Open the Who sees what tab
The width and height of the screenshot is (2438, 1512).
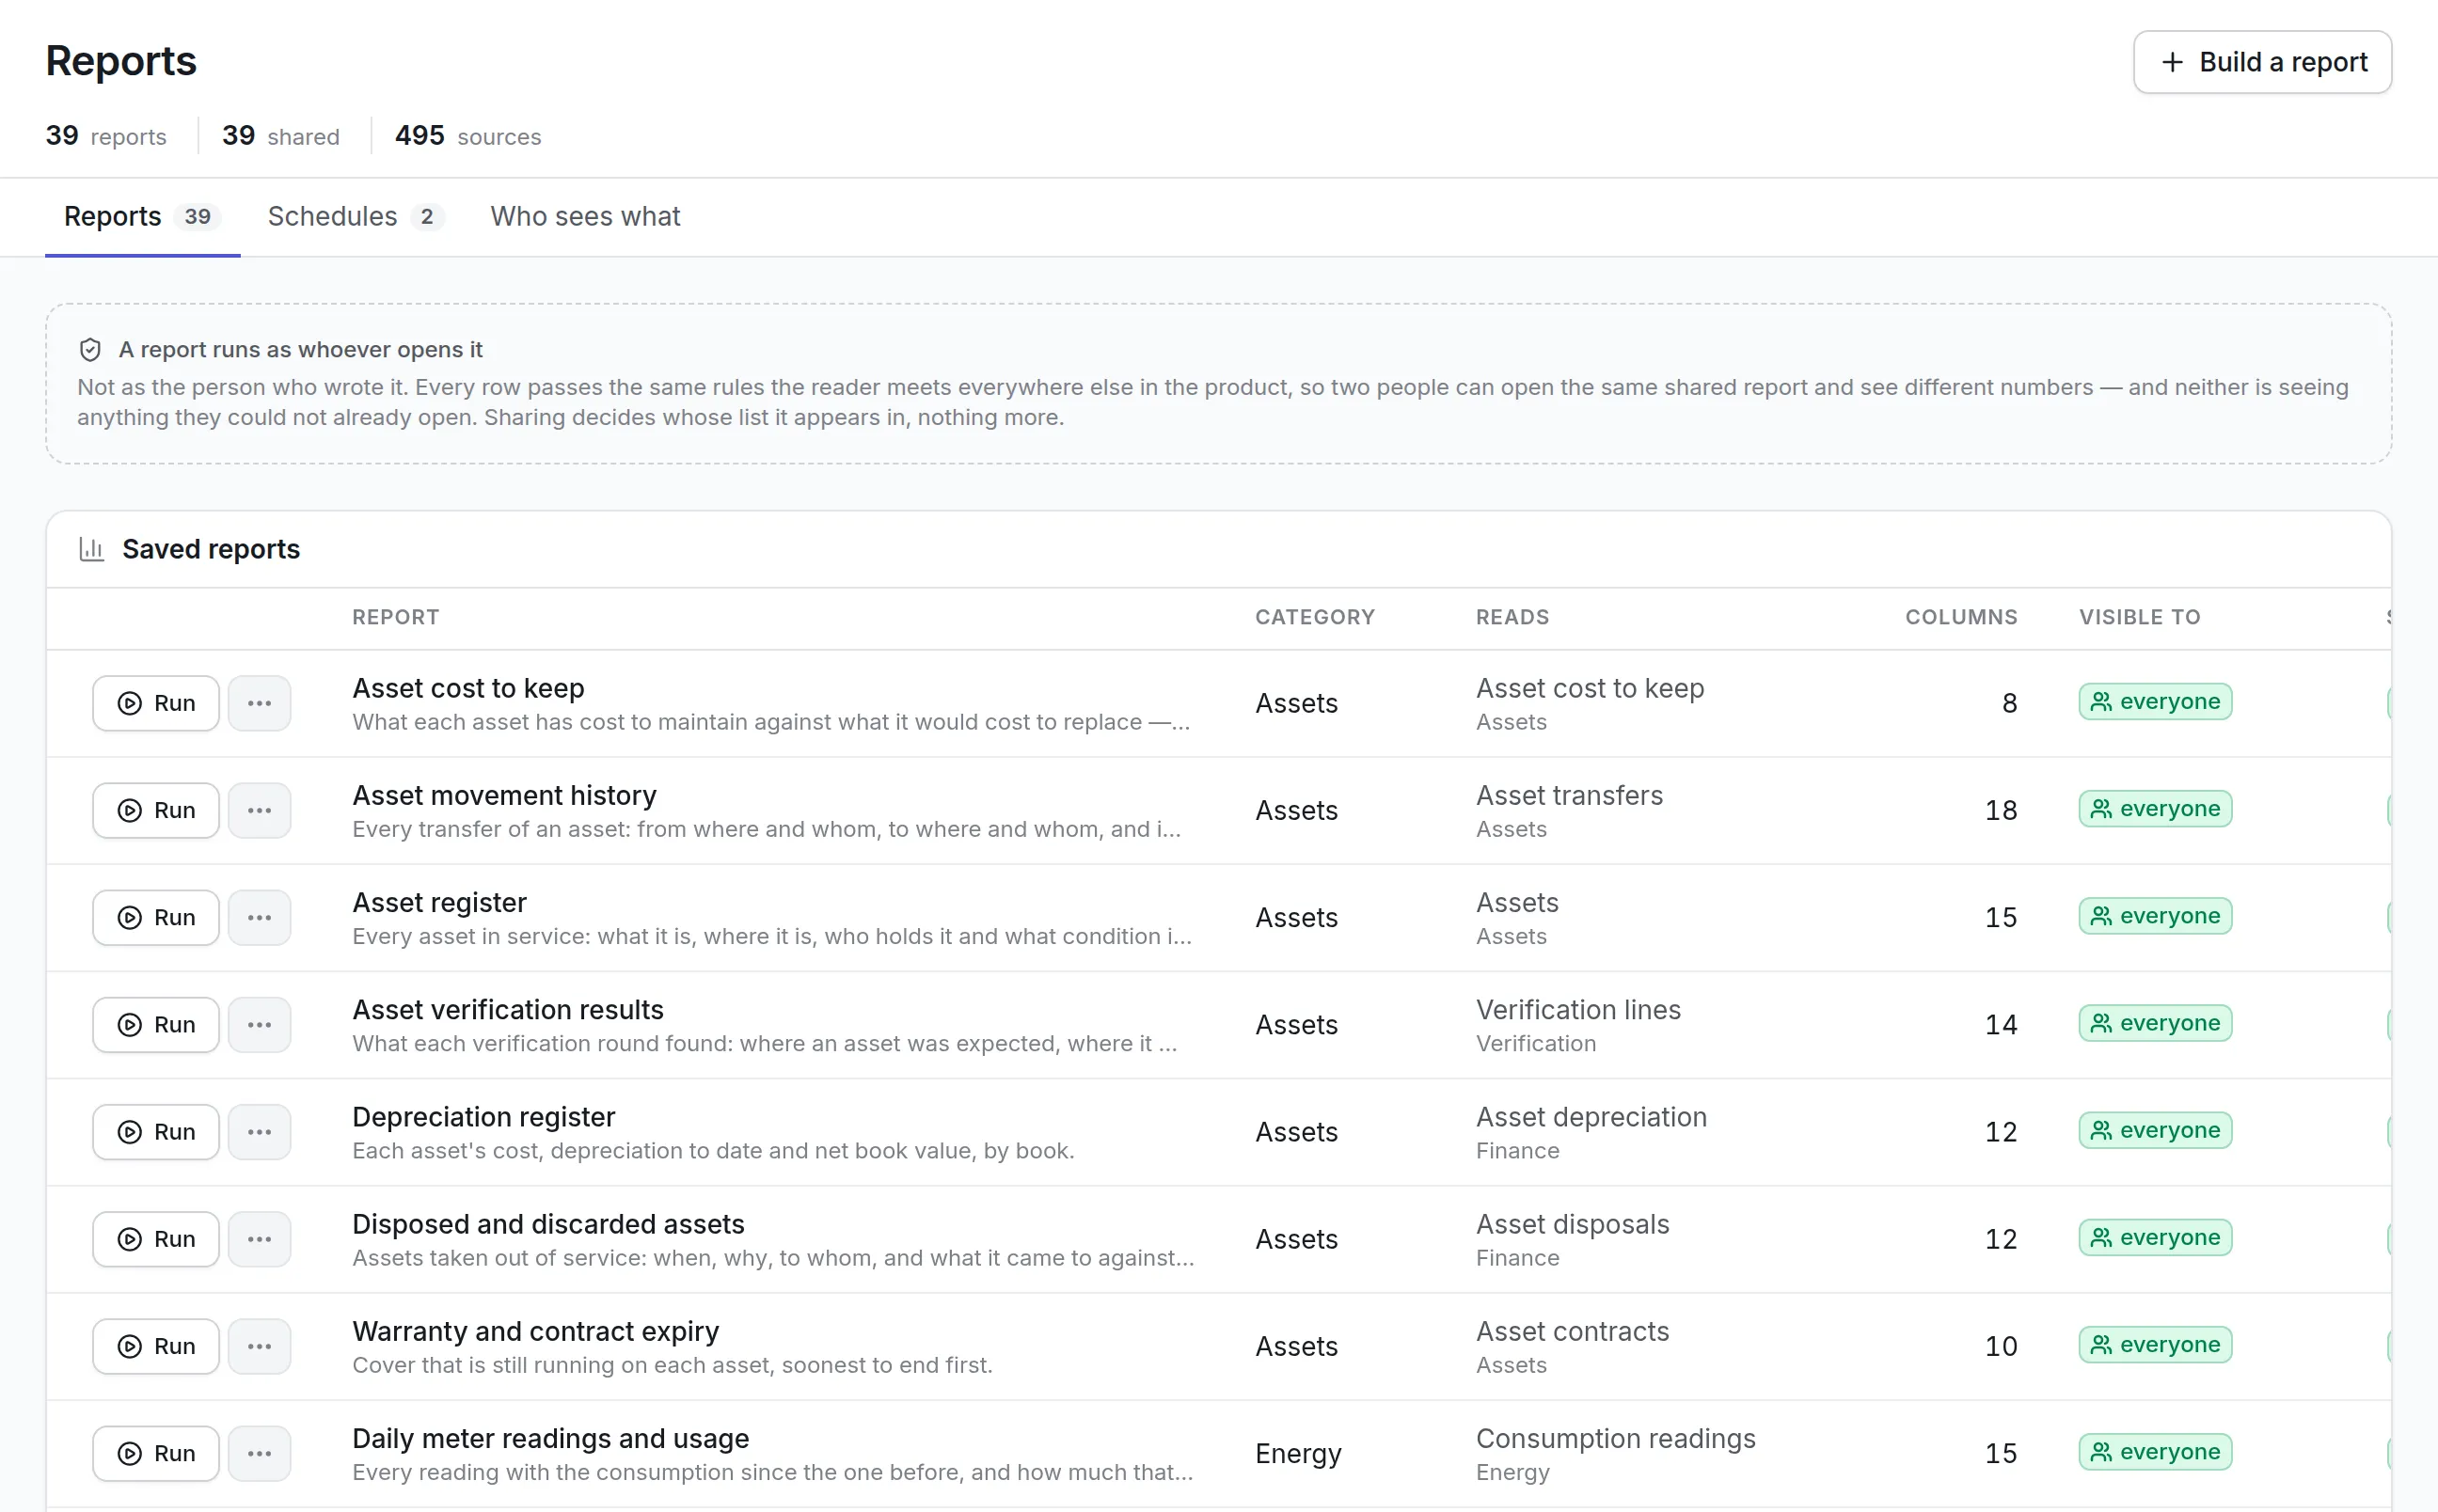click(585, 216)
